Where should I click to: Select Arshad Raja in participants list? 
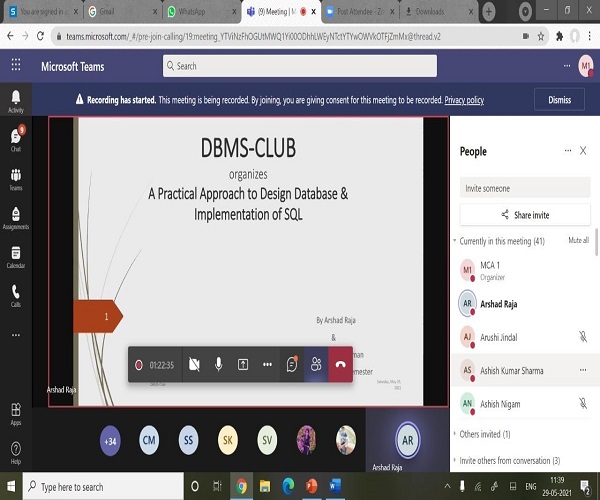click(x=525, y=304)
